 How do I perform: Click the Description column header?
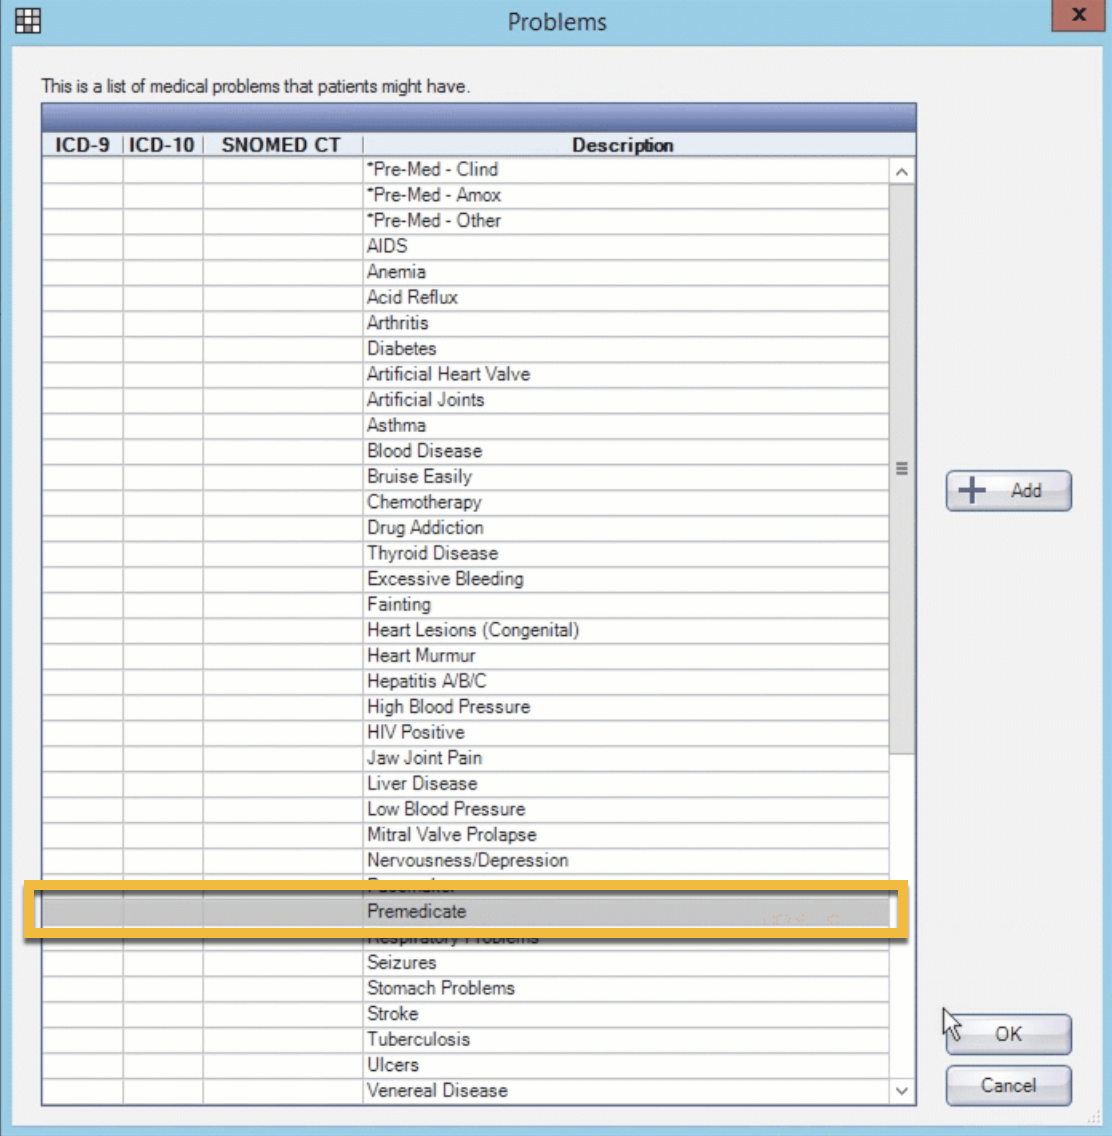(622, 145)
